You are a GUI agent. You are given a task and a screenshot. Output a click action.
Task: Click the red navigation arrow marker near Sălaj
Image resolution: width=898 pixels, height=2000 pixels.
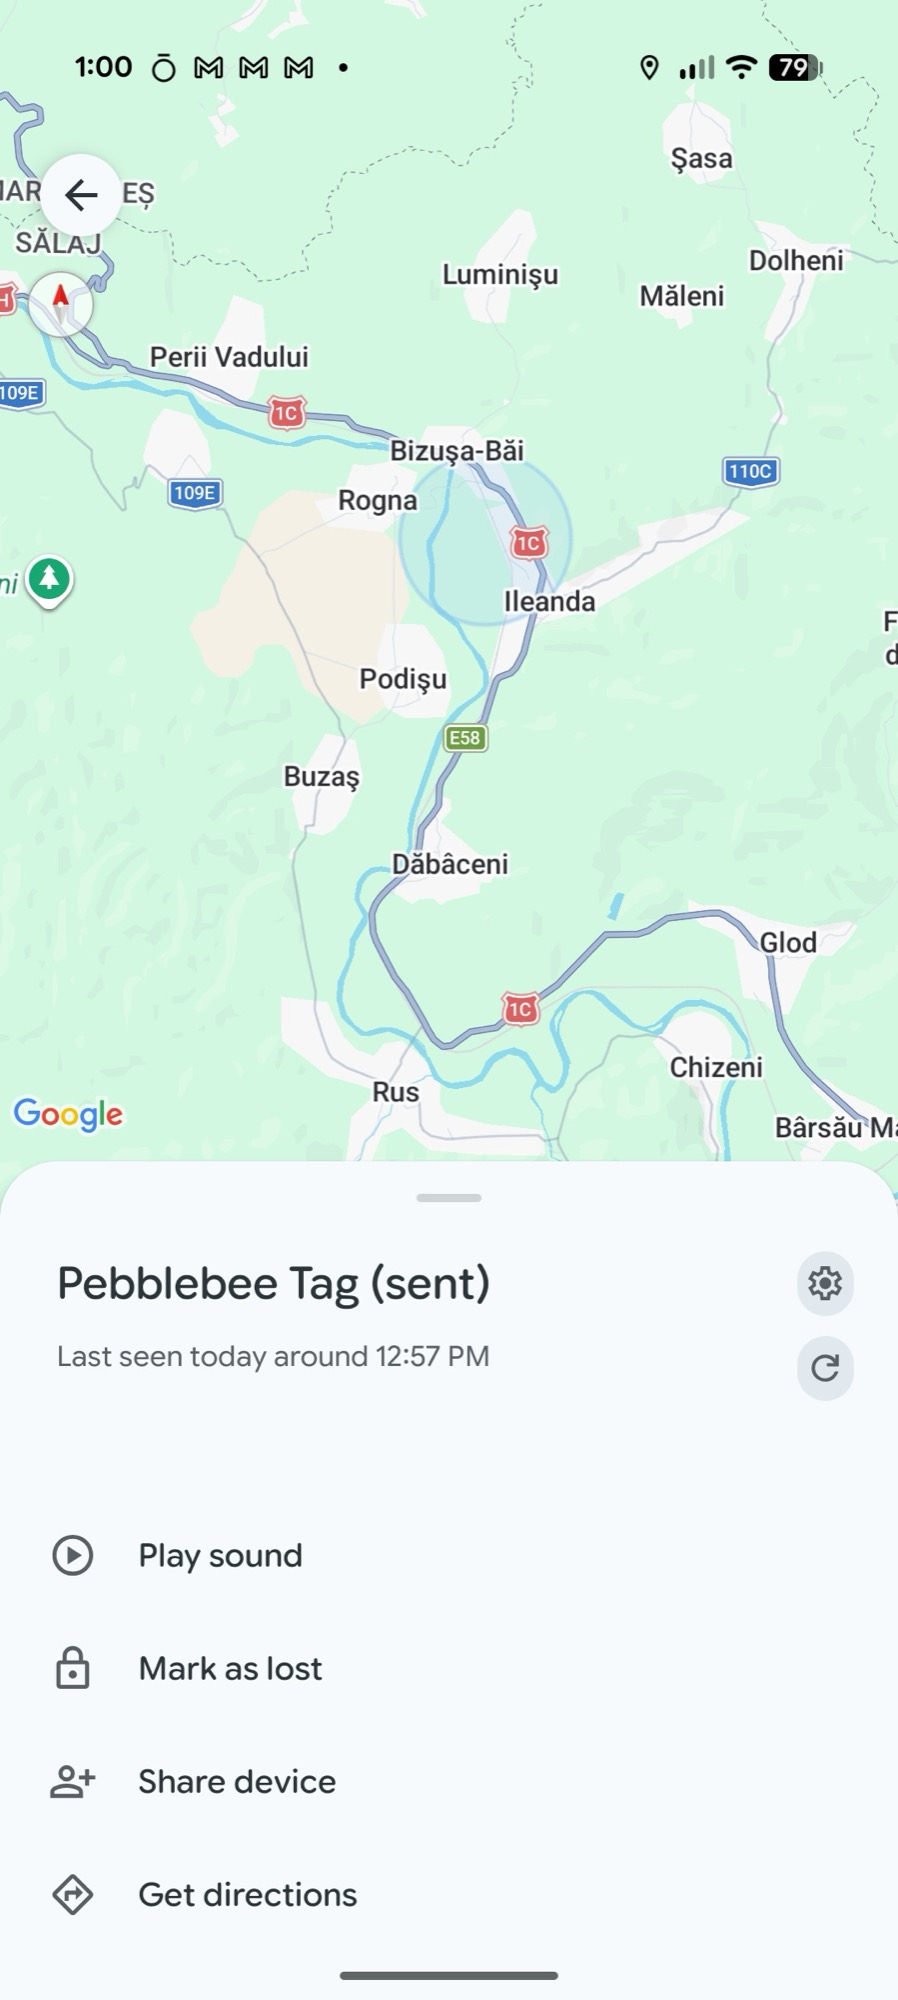pyautogui.click(x=59, y=300)
